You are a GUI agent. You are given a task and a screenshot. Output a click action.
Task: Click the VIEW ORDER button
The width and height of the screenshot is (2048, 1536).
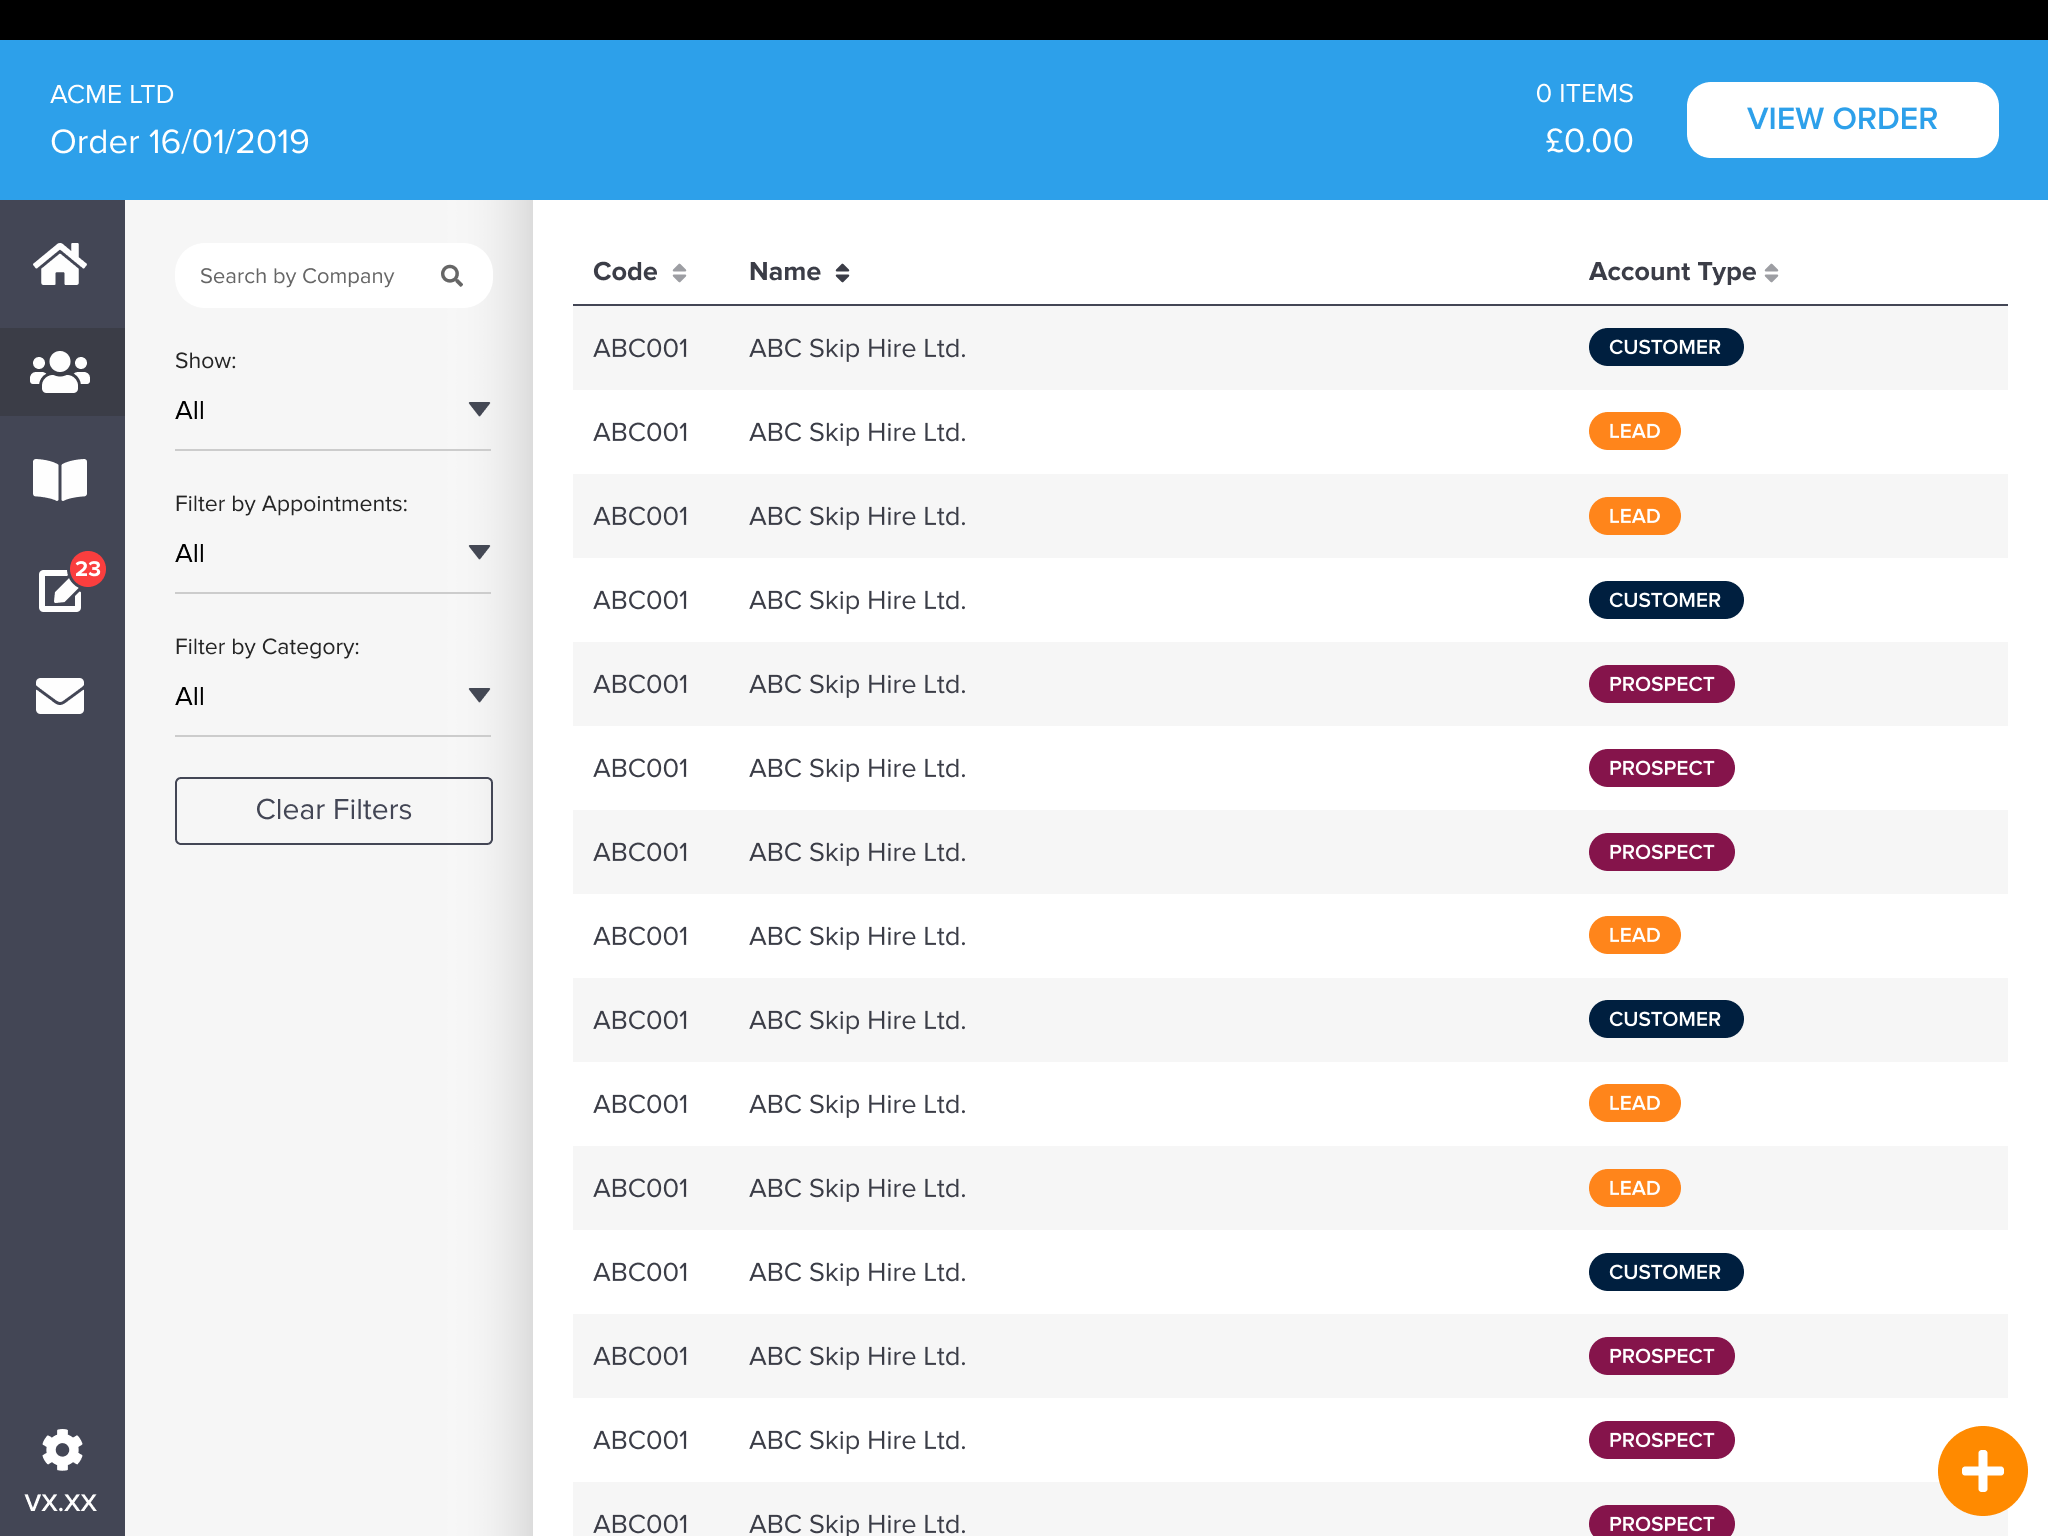1842,119
